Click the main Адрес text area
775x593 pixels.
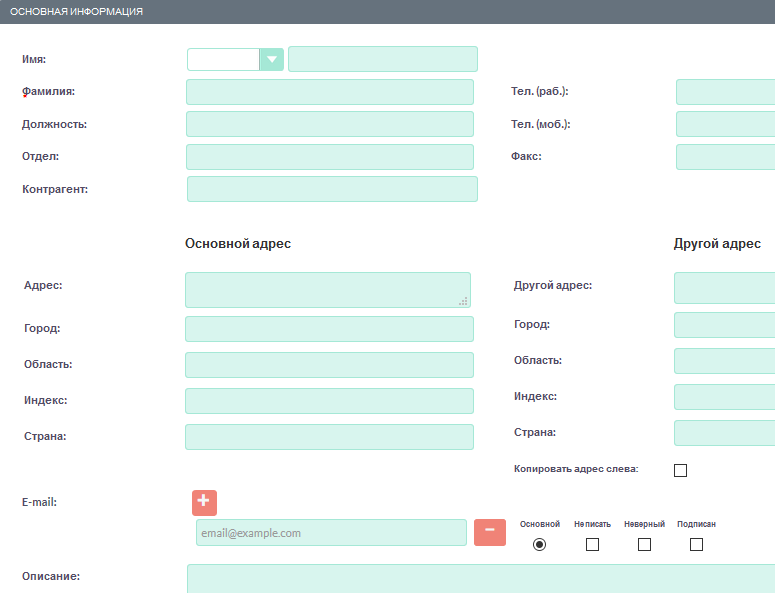pos(327,289)
